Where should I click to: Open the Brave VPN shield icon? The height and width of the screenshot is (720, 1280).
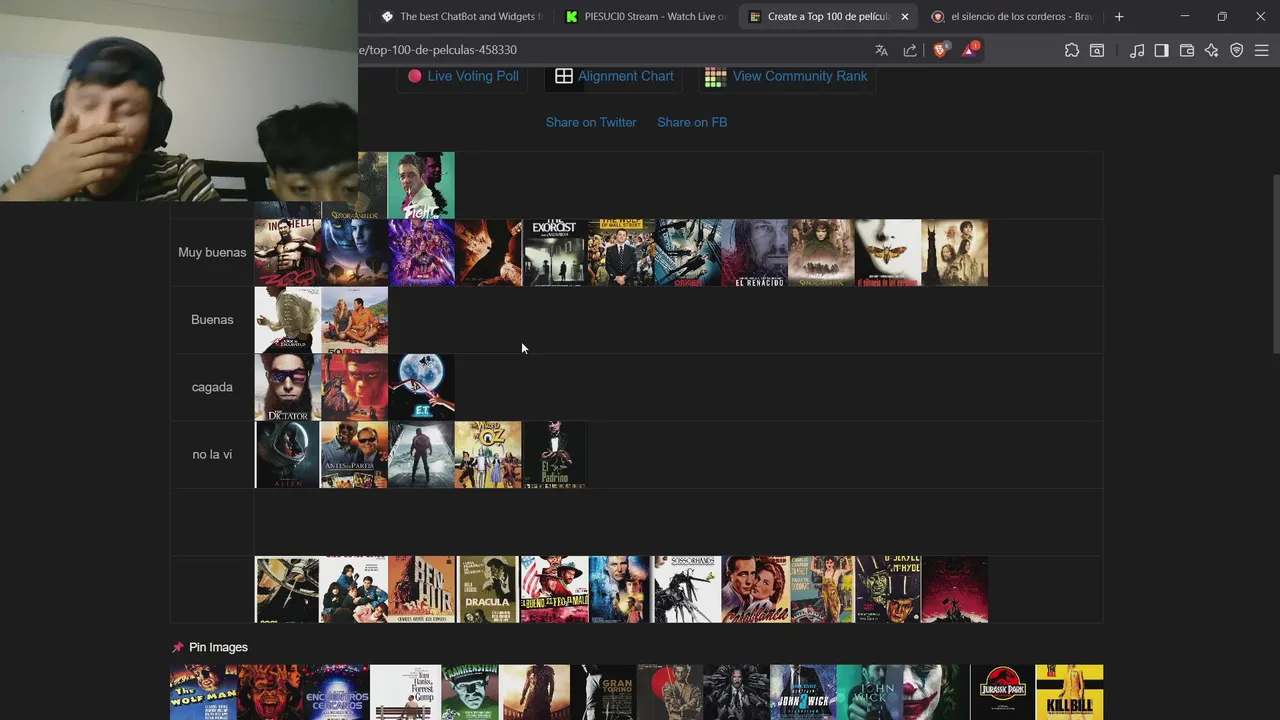1237,50
